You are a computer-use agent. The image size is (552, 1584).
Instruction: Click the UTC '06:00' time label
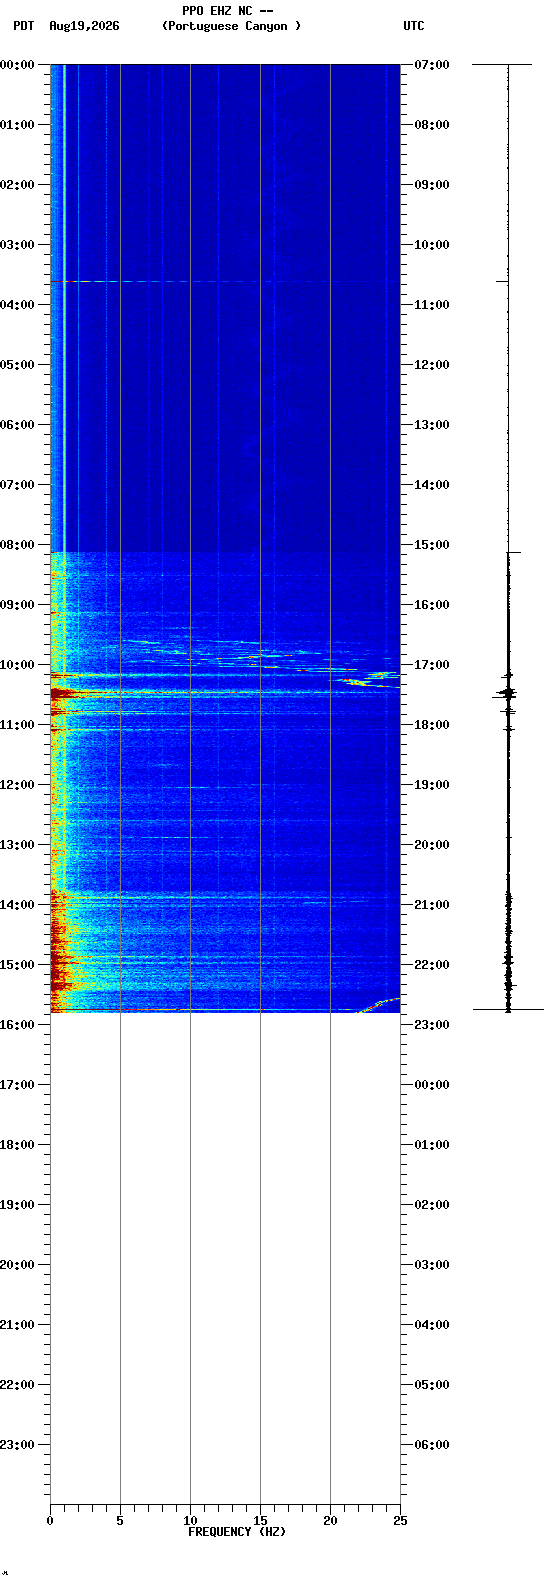(431, 1445)
